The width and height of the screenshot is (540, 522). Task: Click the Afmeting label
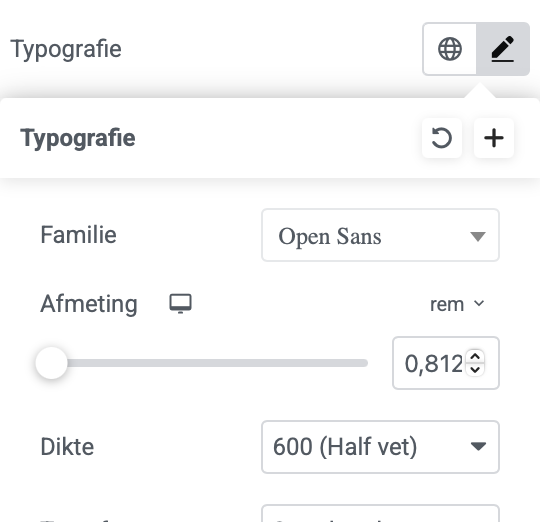(89, 304)
